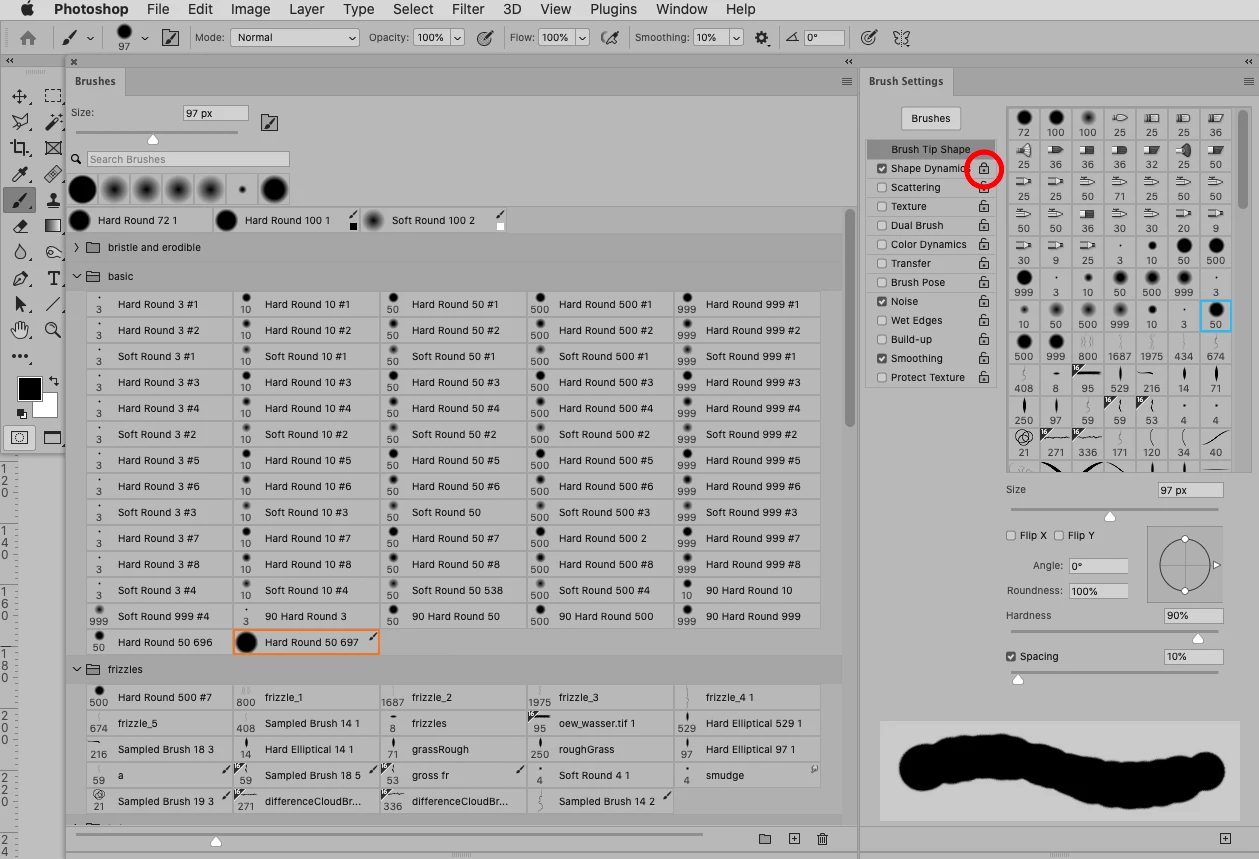Select the Gradient tool
This screenshot has width=1259, height=859.
(x=52, y=226)
